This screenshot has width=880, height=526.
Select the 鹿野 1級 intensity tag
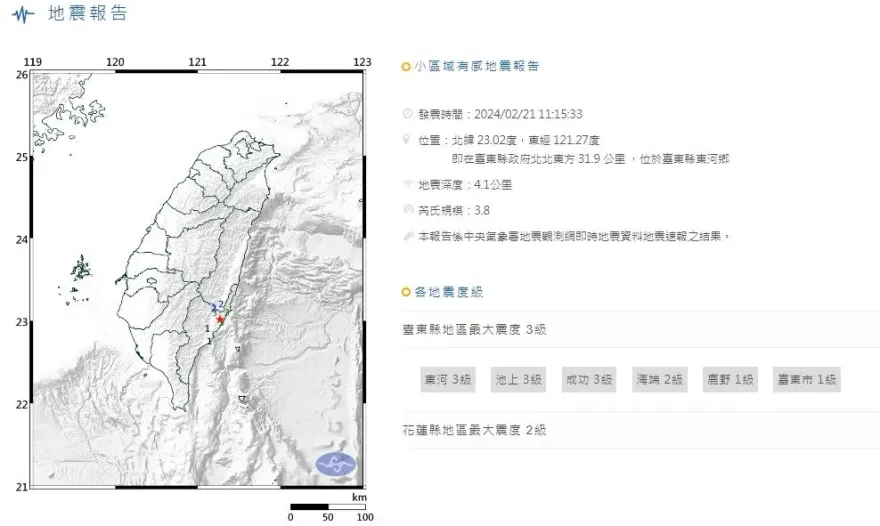(x=731, y=380)
